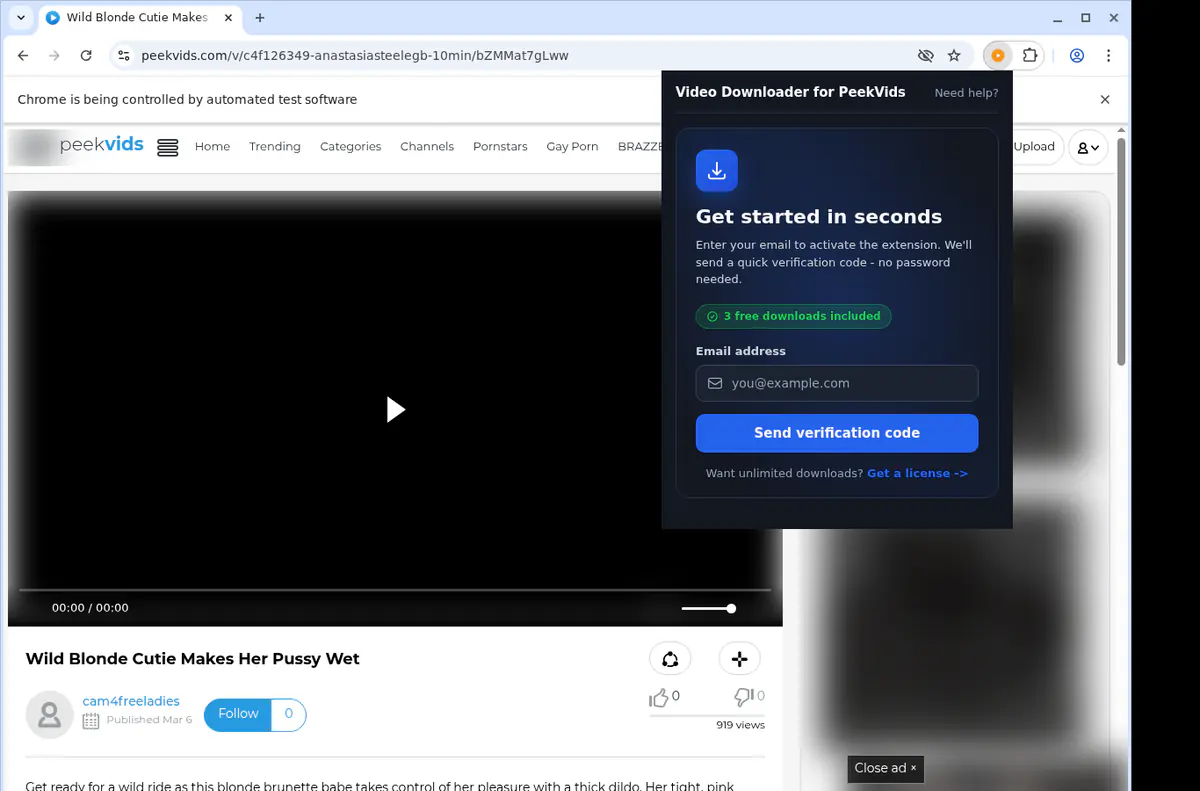1200x791 pixels.
Task: Click the page vertical scrollbar
Action: 1122,252
